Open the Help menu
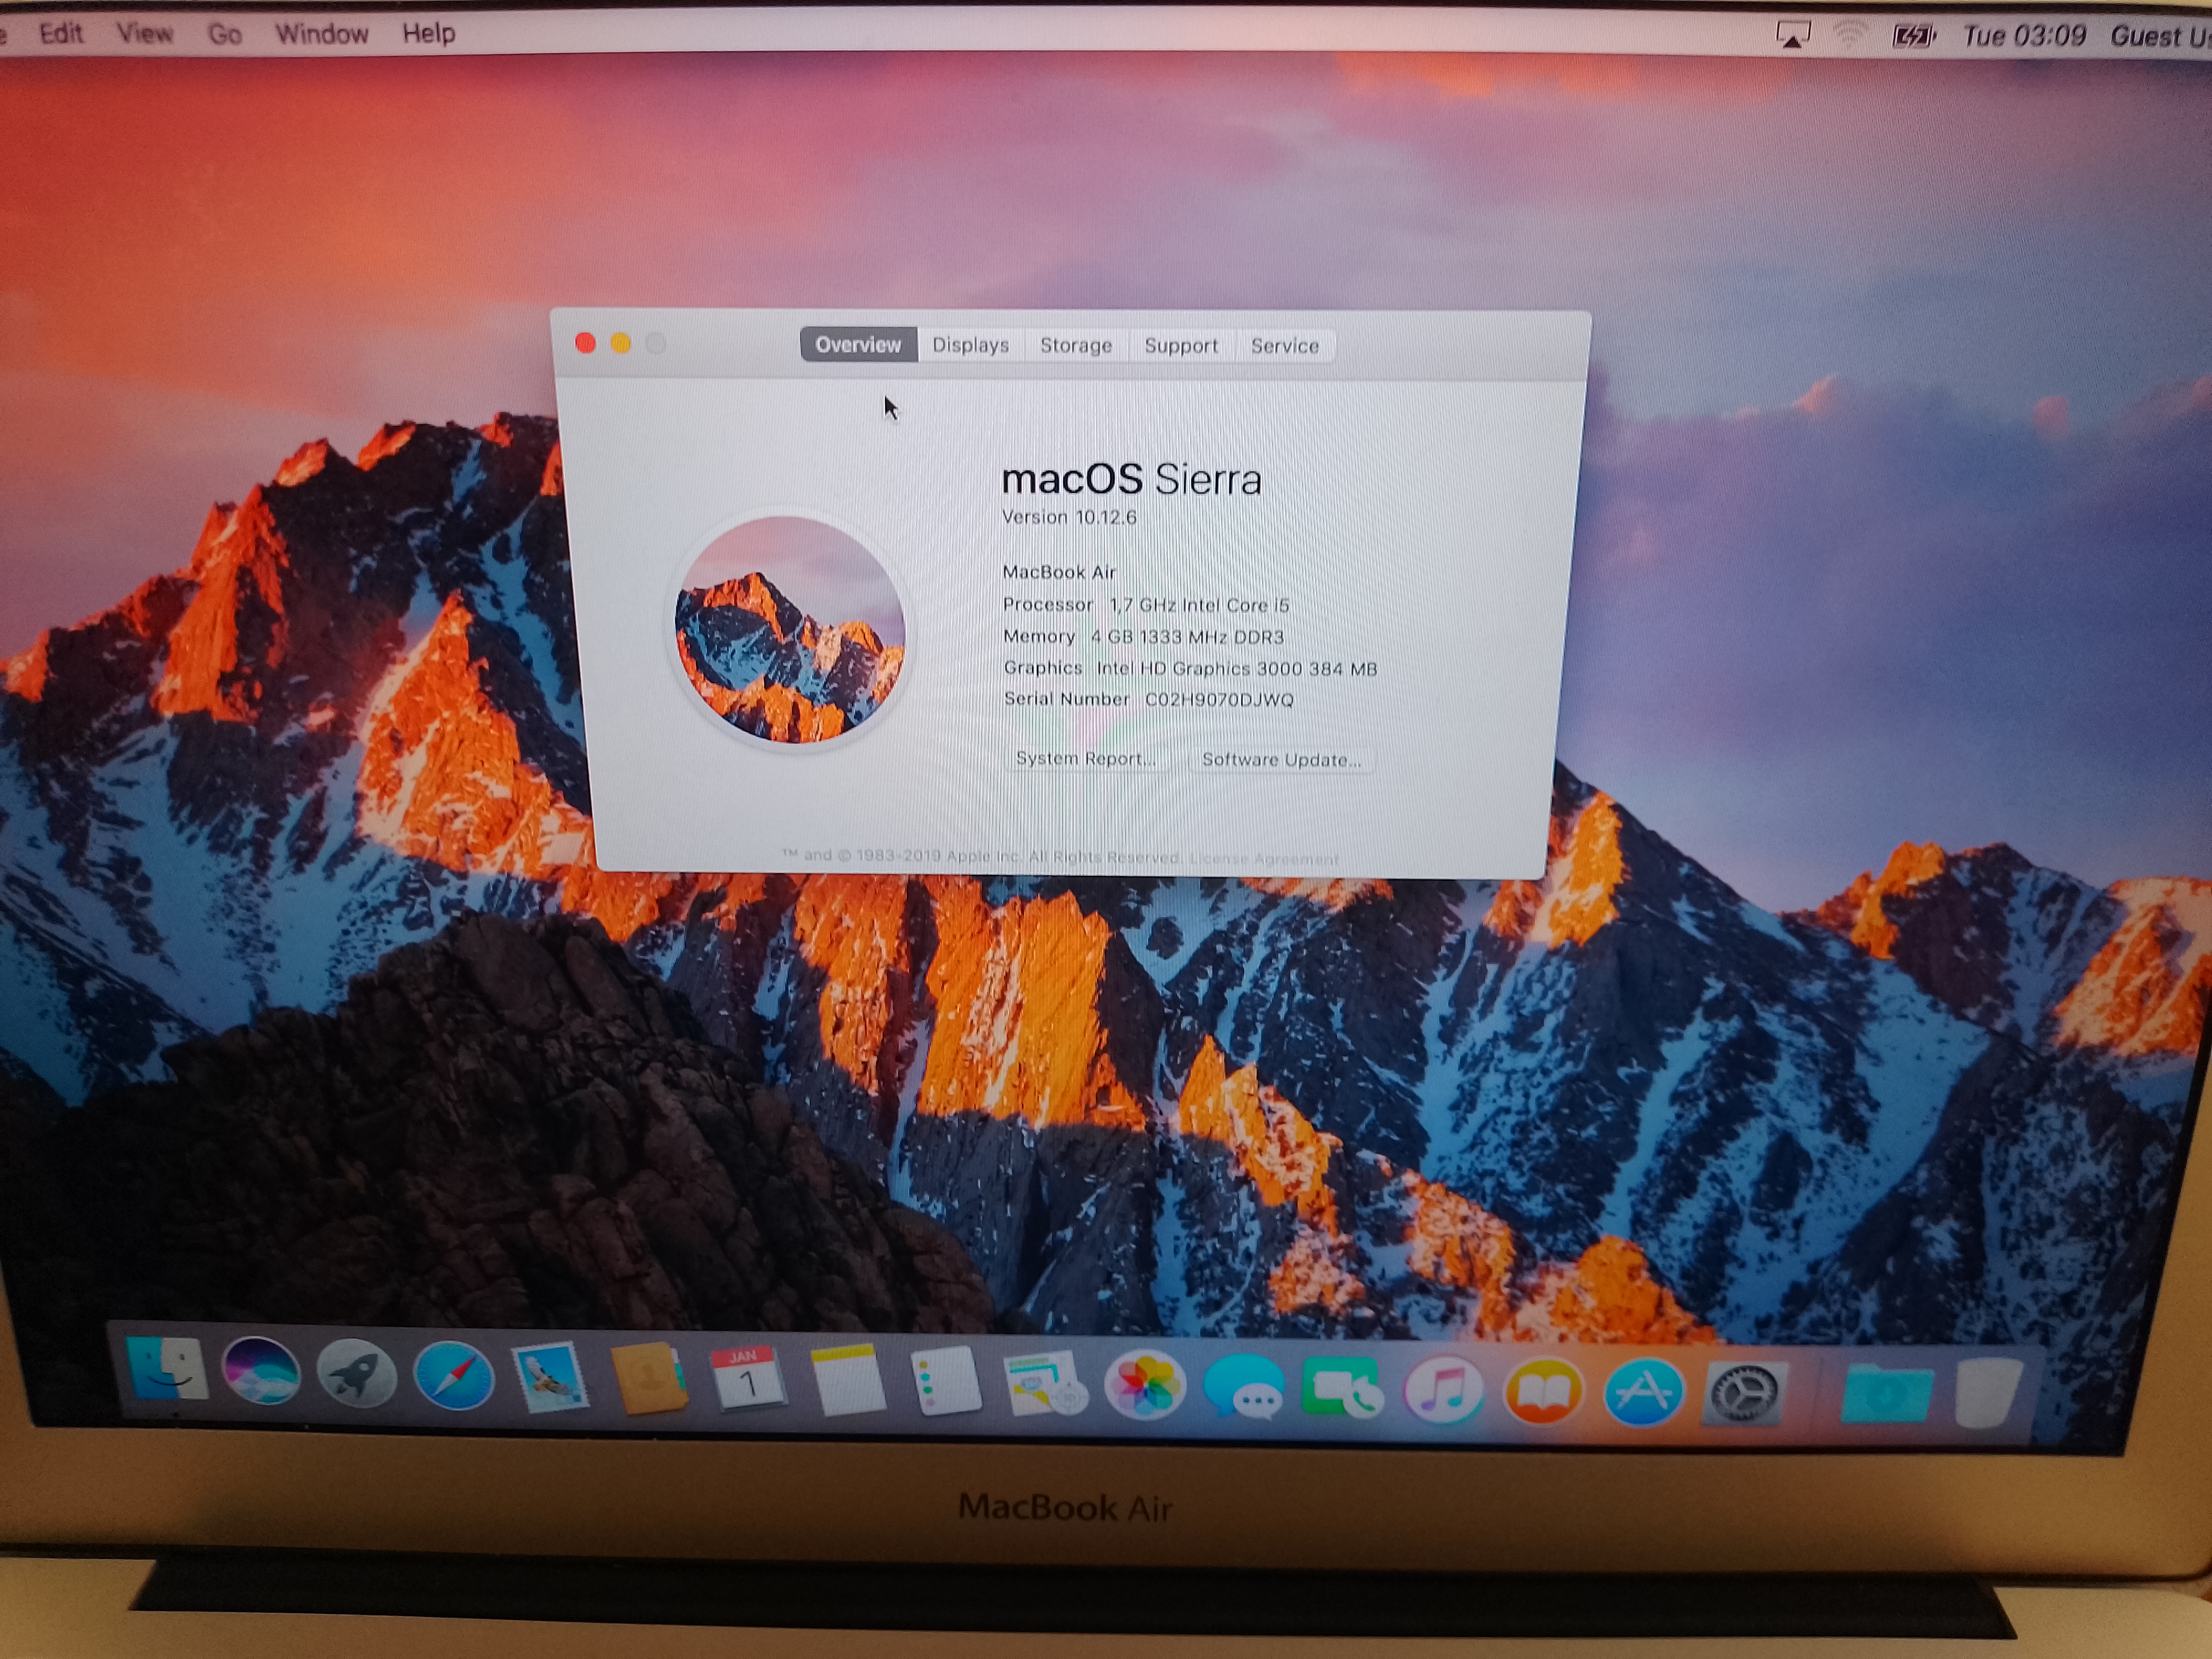The height and width of the screenshot is (1659, 2212). 429,33
